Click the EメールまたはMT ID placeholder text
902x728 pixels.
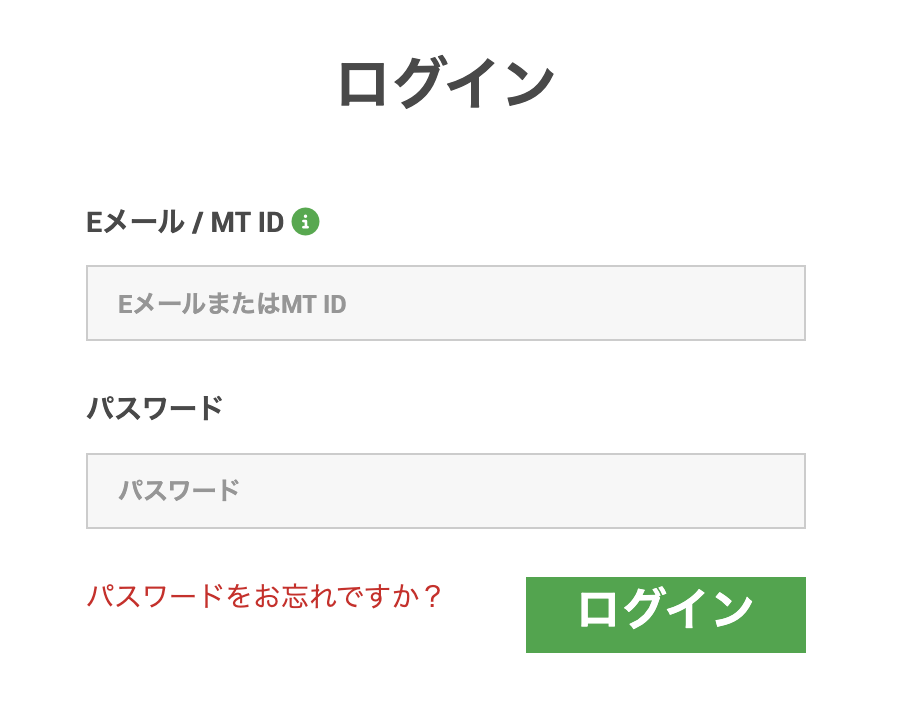[x=232, y=304]
